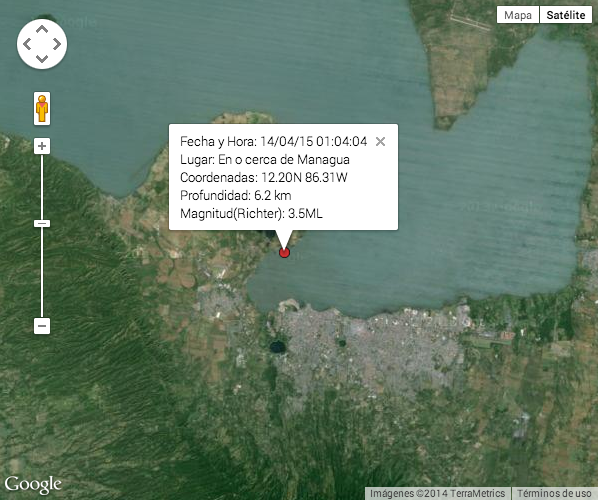The width and height of the screenshot is (598, 501).
Task: Click the zoom slider handle
Action: [x=42, y=223]
